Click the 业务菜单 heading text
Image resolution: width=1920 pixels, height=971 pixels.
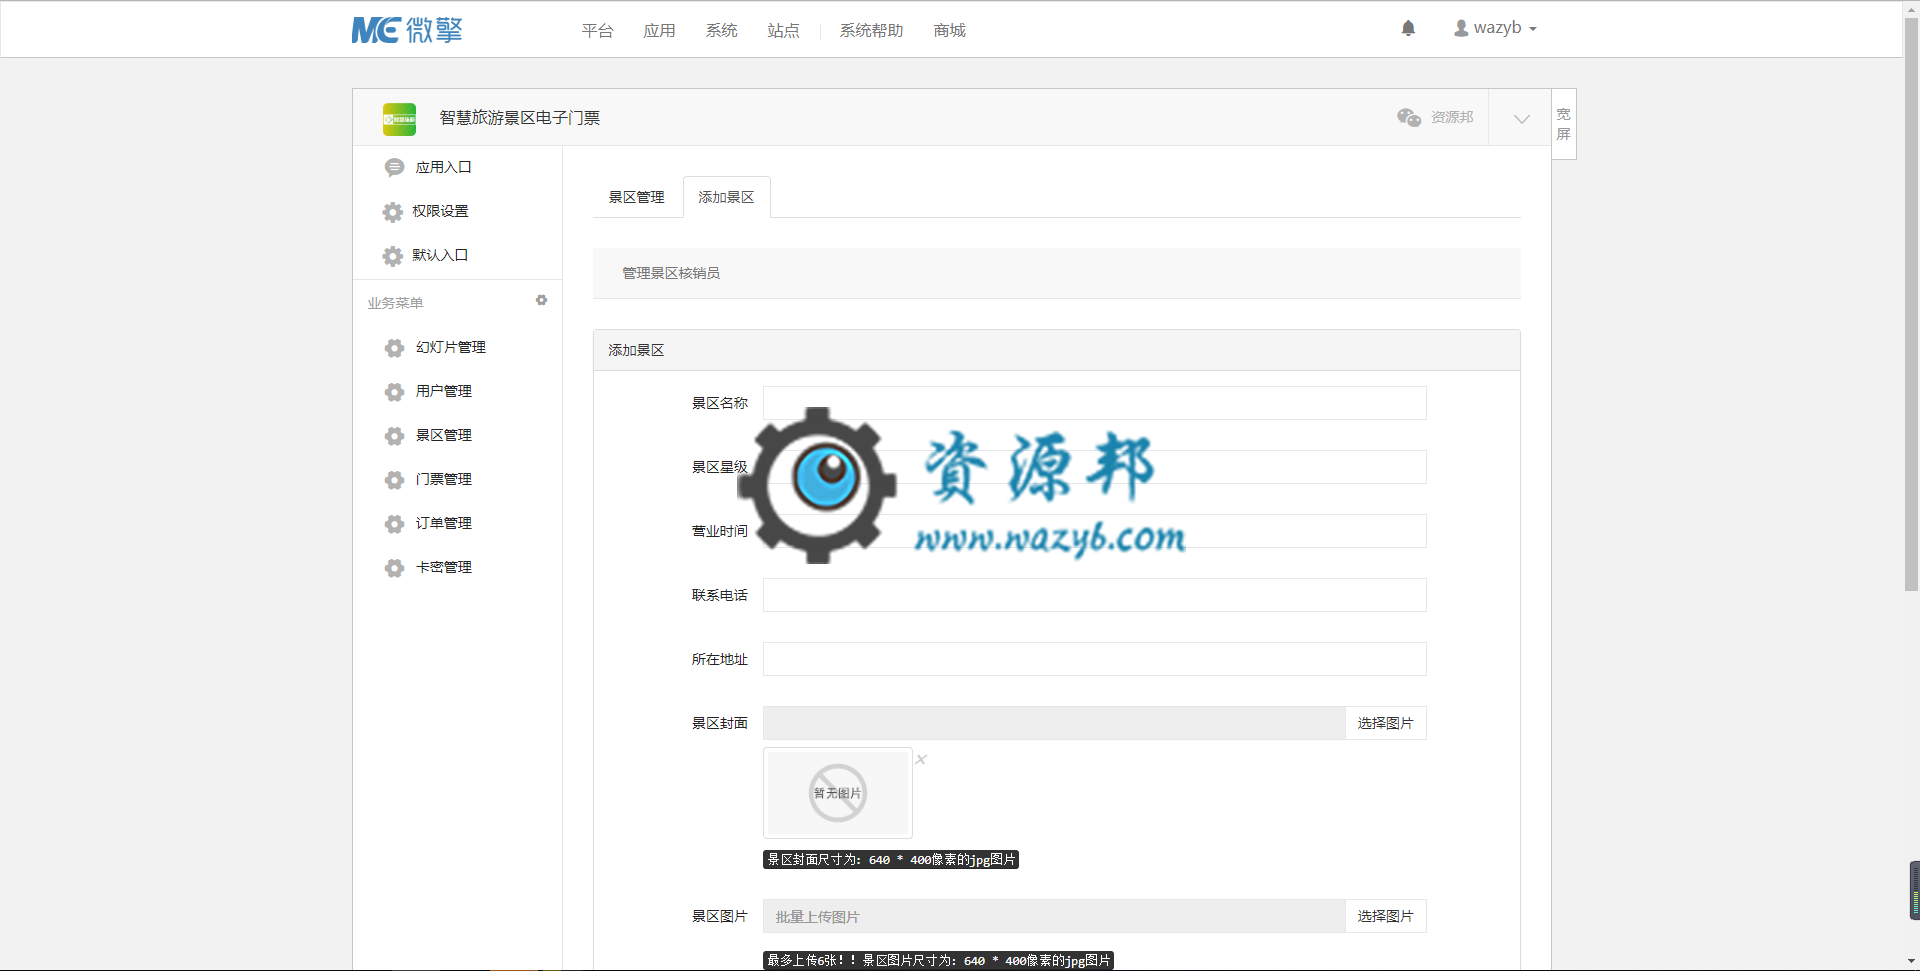(x=395, y=303)
